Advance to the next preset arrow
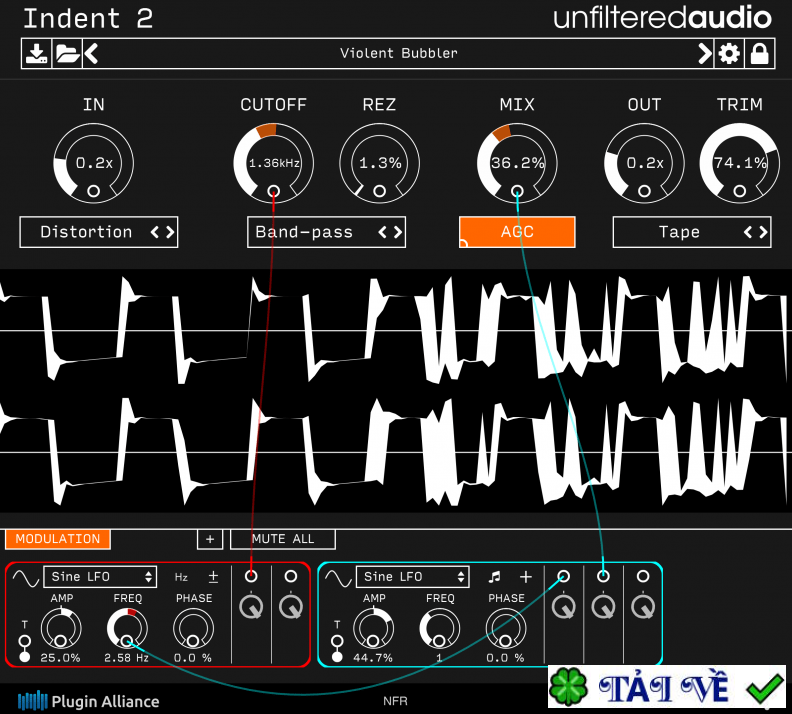This screenshot has width=792, height=714. 704,54
